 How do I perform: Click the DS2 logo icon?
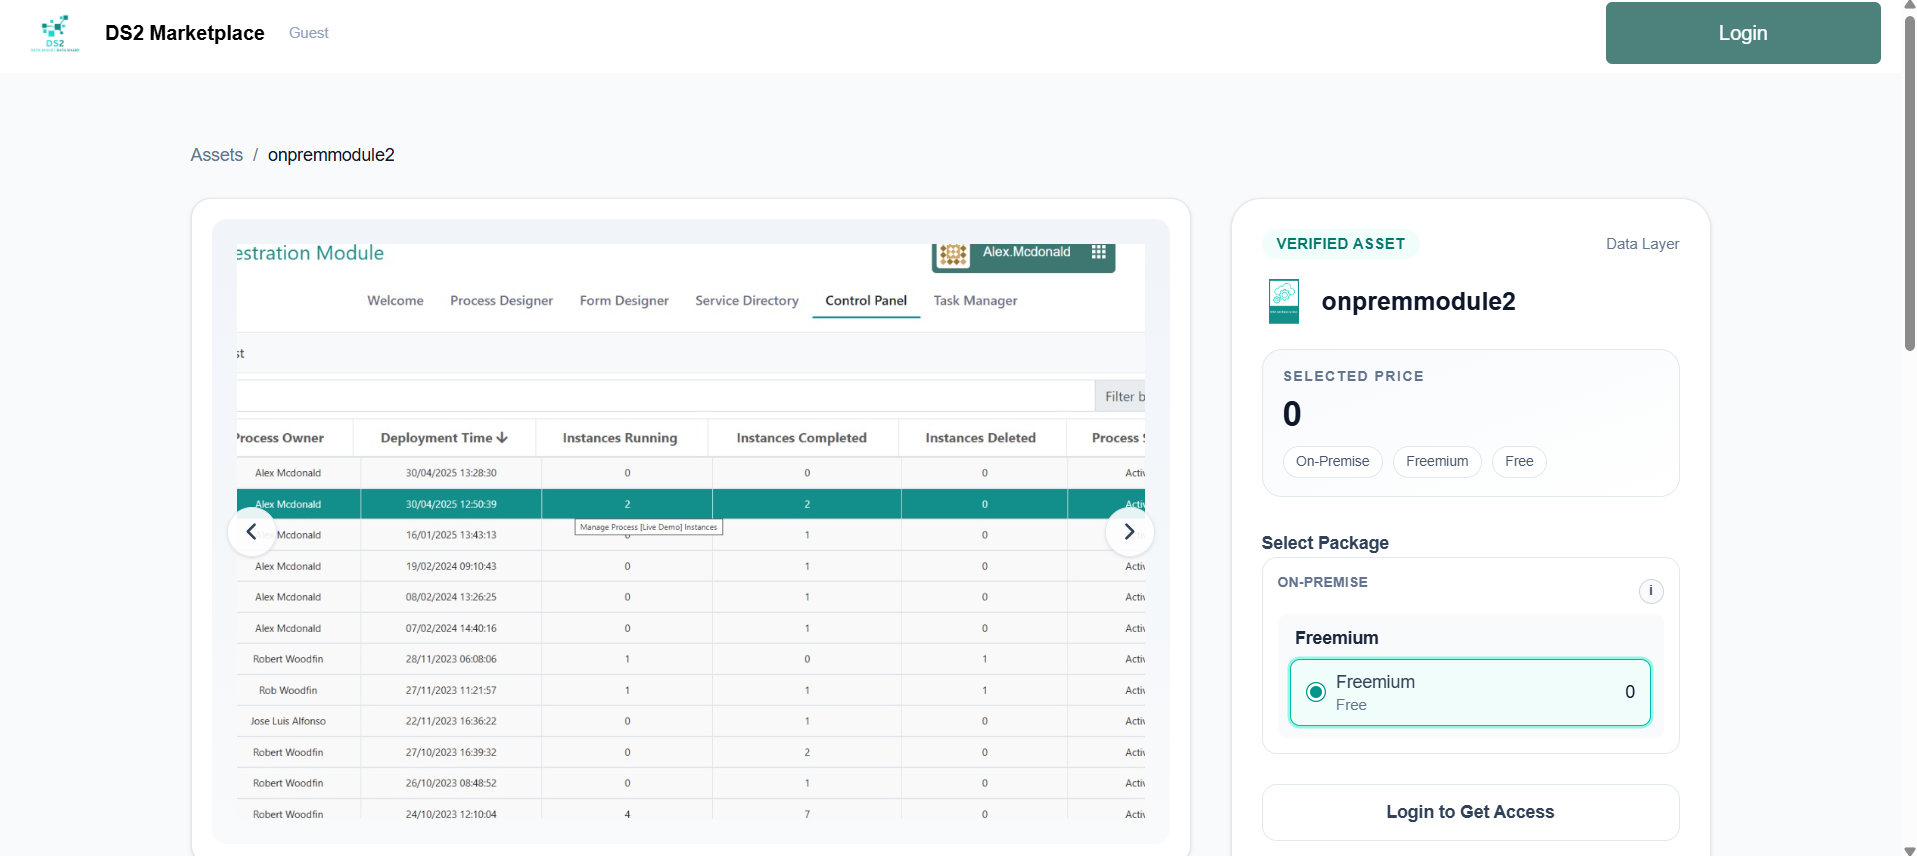point(55,33)
